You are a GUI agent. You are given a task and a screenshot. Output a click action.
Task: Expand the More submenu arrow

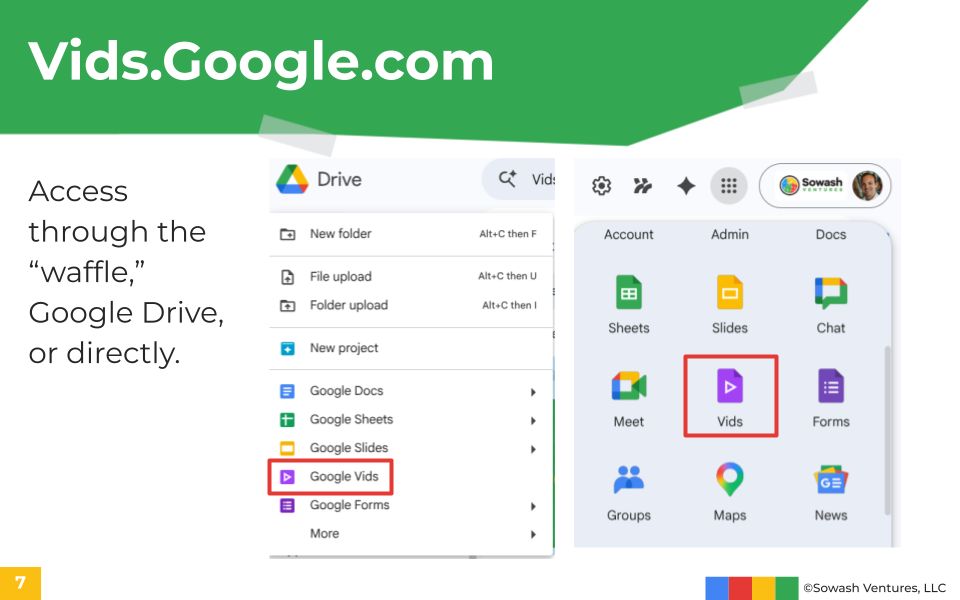pyautogui.click(x=533, y=534)
